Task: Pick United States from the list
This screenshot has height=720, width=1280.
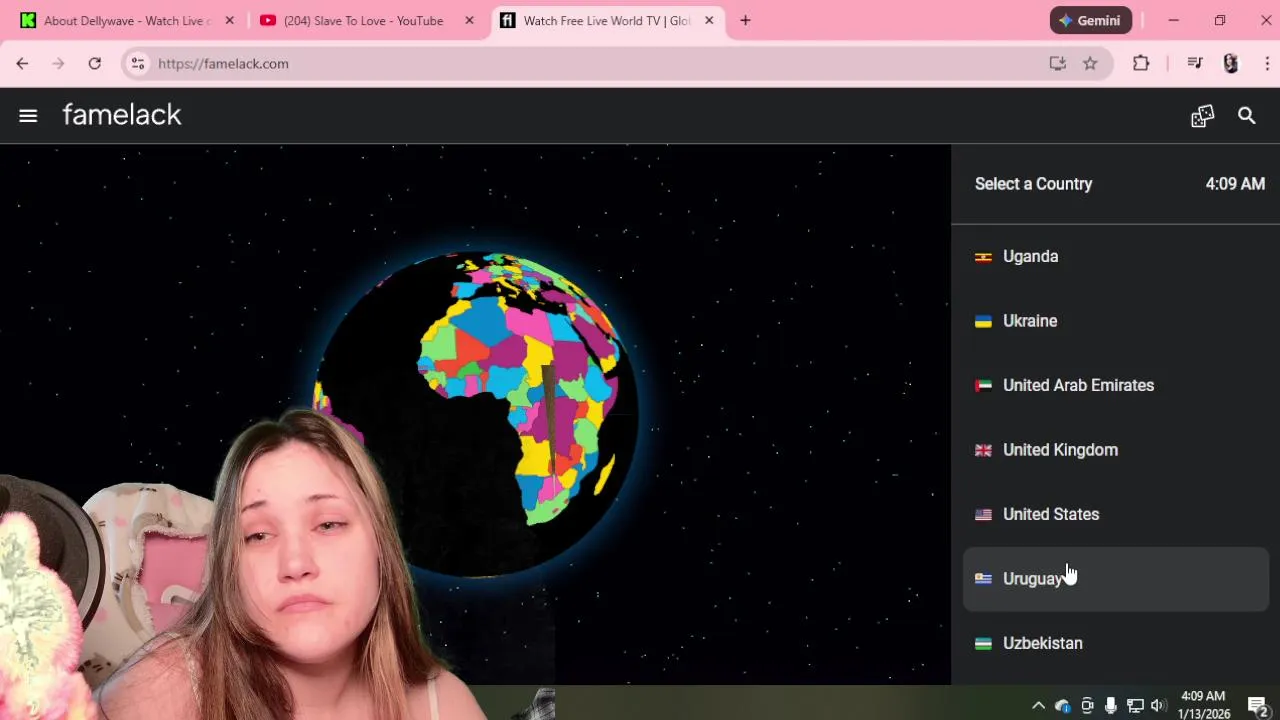Action: tap(1115, 514)
